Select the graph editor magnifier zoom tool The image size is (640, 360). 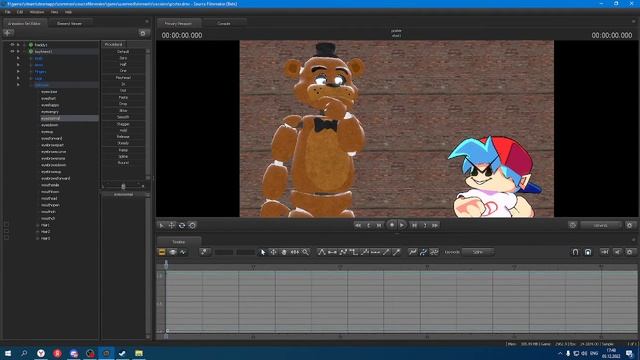(305, 252)
